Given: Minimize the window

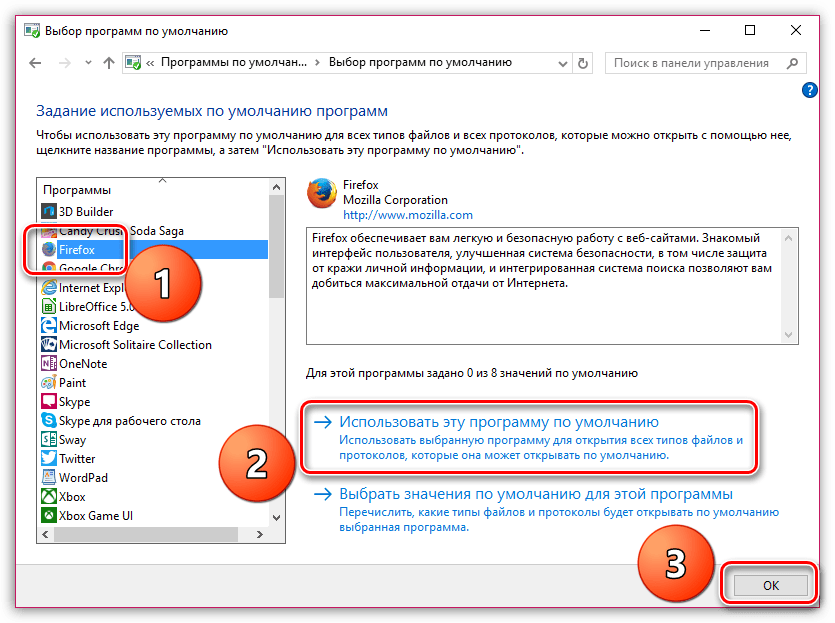Looking at the screenshot, I should click(705, 30).
